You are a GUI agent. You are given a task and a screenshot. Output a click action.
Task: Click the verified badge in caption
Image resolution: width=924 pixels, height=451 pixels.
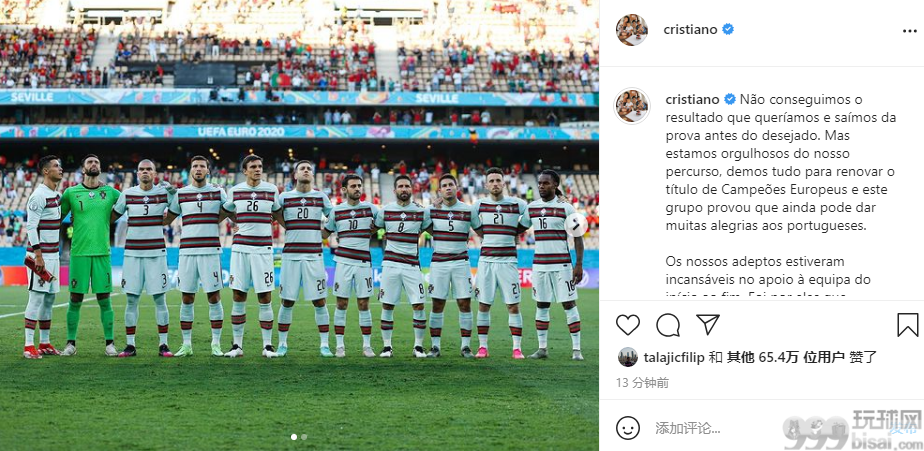click(x=730, y=99)
